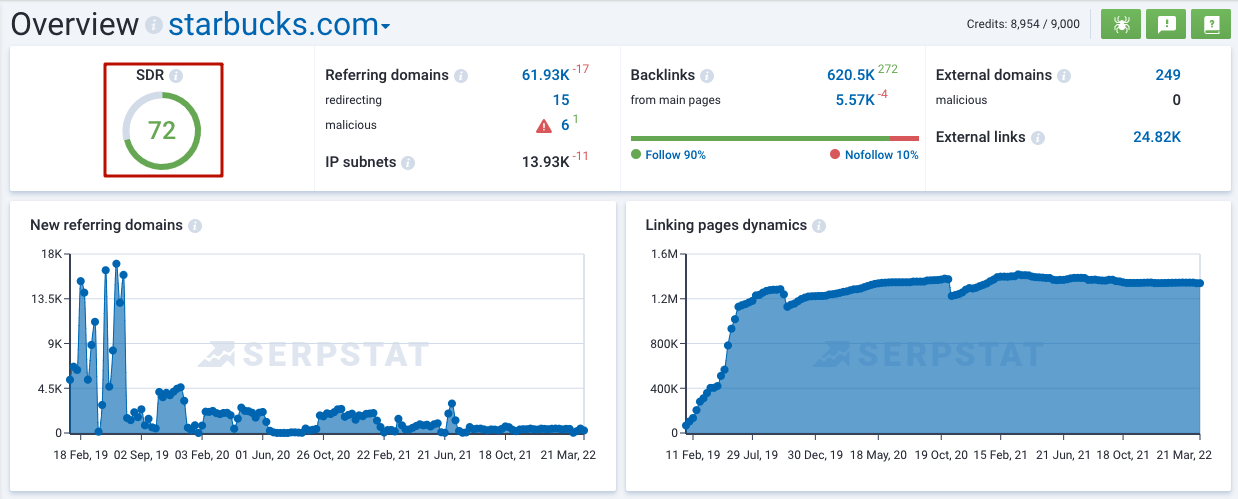Open the starbucks.com domain dropdown
Viewport: 1238px width, 499px height.
[279, 24]
